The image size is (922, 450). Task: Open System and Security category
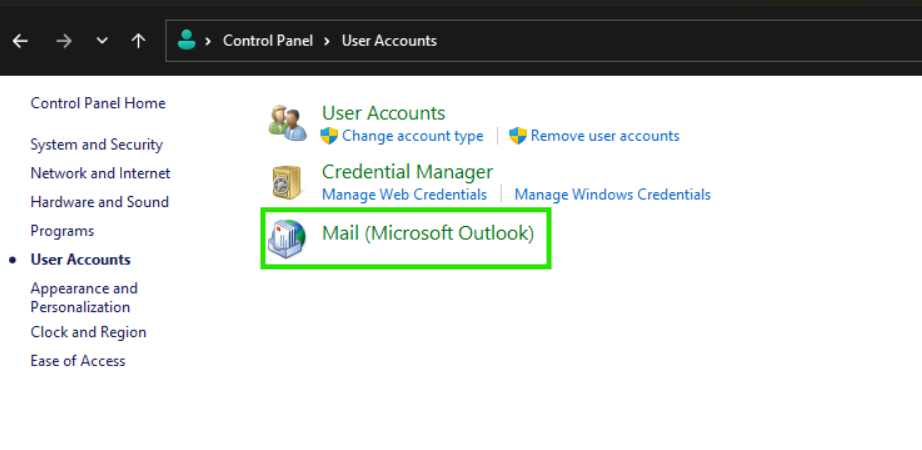pyautogui.click(x=96, y=145)
